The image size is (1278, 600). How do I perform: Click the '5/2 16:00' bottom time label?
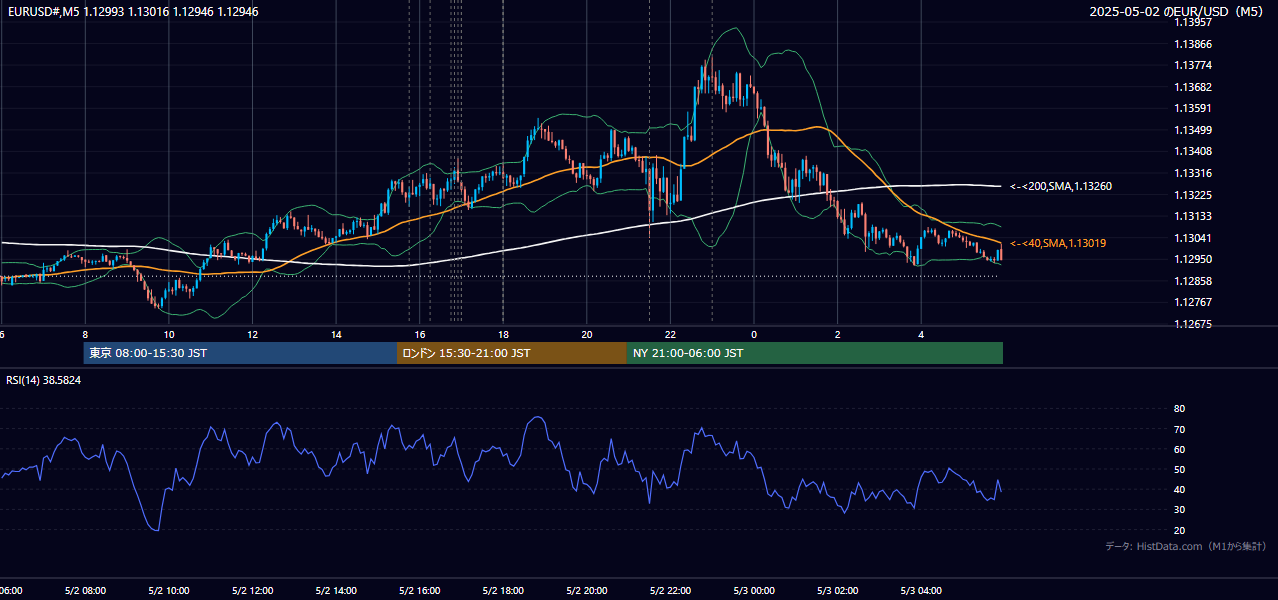(419, 591)
